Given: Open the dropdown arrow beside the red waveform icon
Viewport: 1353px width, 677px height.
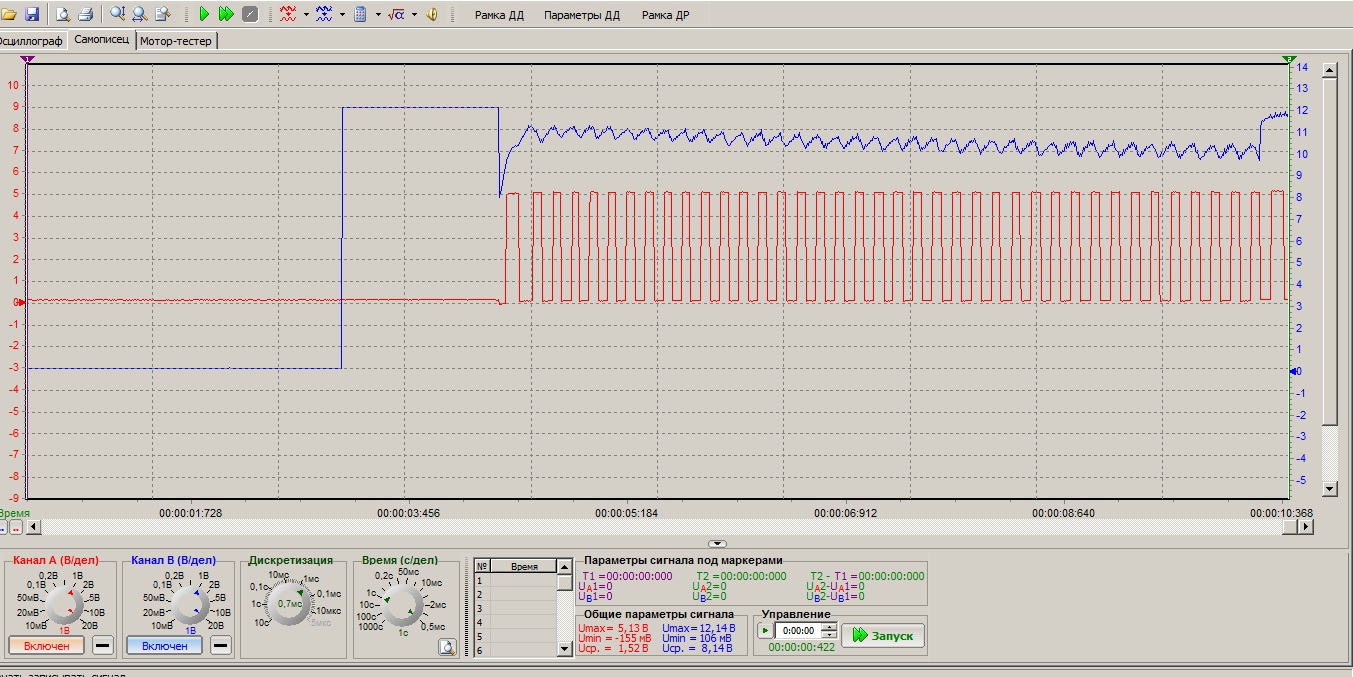Looking at the screenshot, I should coord(305,14).
